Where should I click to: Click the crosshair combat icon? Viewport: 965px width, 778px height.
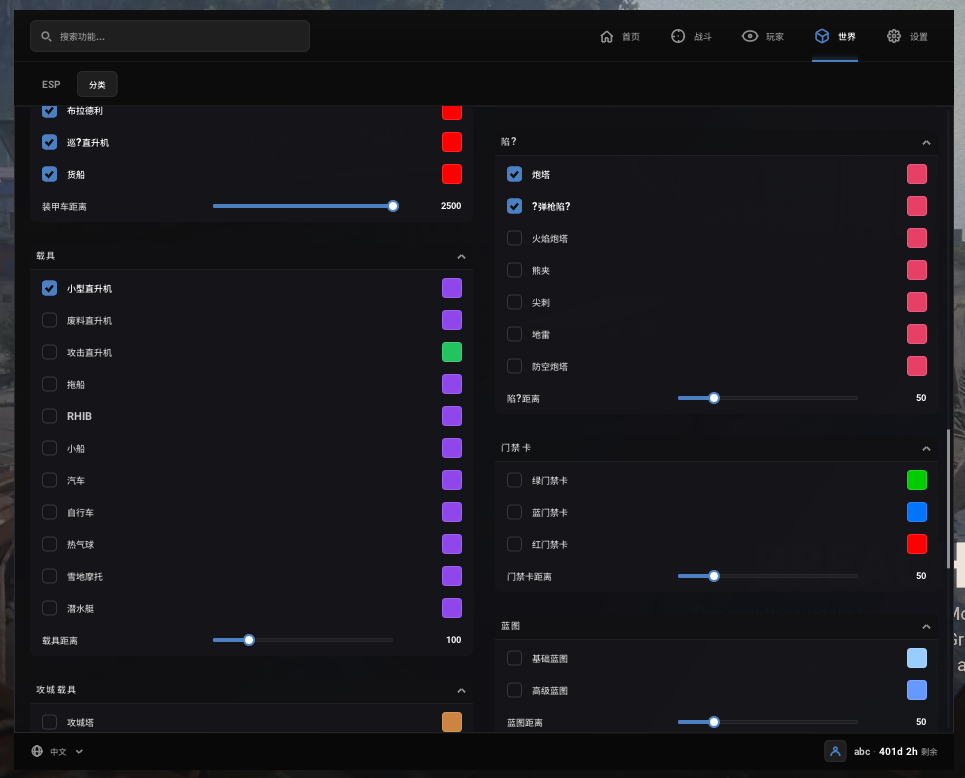point(678,36)
